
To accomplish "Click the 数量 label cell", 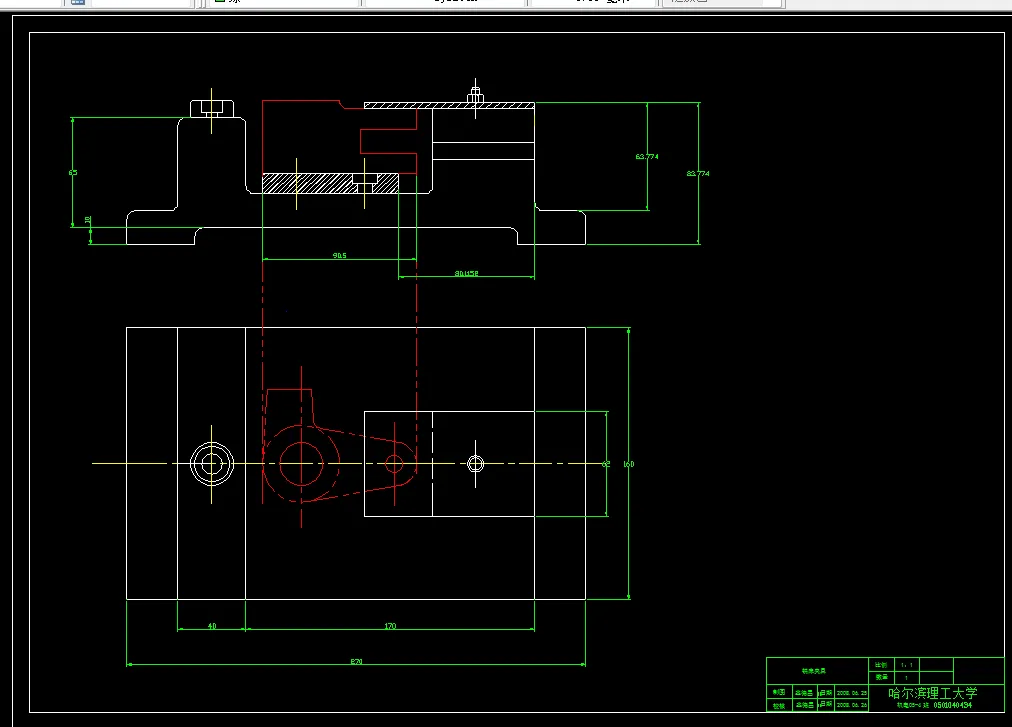I will (x=882, y=677).
